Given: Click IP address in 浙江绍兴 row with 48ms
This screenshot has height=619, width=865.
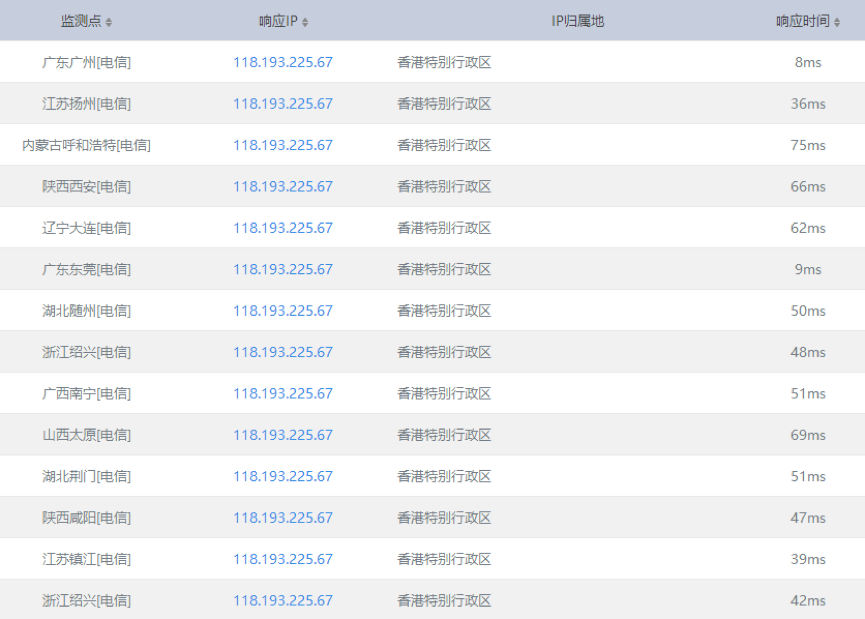Looking at the screenshot, I should pyautogui.click(x=283, y=352).
